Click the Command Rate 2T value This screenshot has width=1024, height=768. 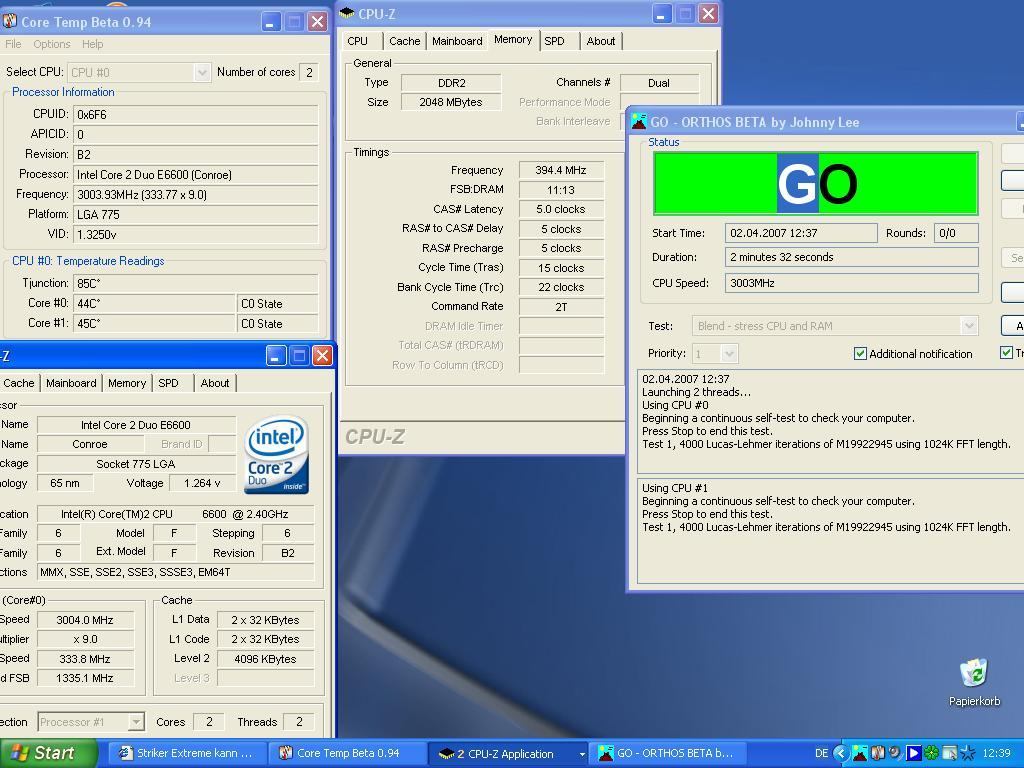pos(561,306)
